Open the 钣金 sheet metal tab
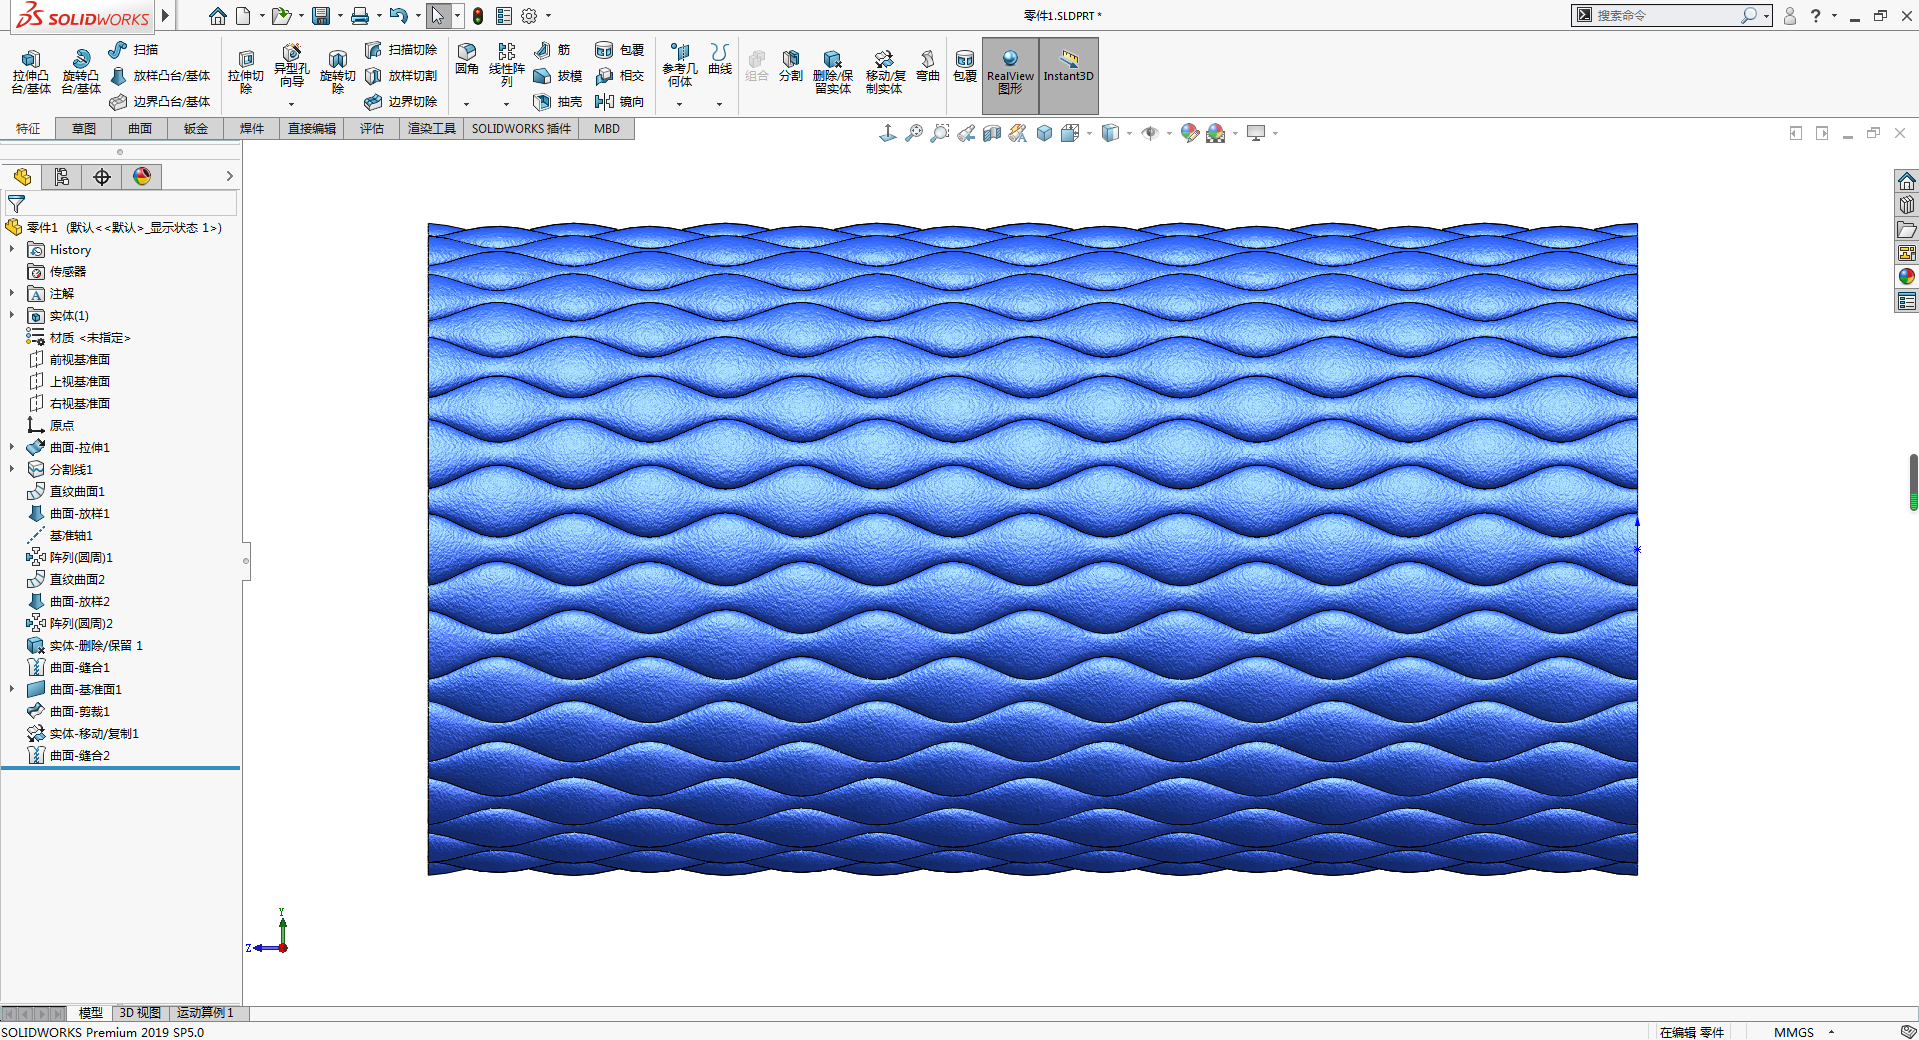The image size is (1919, 1040). (196, 129)
